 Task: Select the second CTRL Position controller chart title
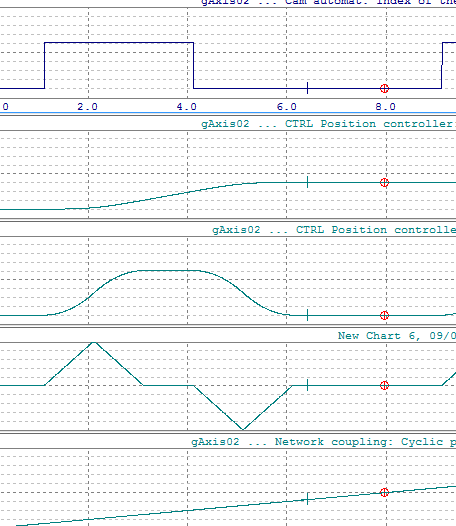click(x=334, y=230)
